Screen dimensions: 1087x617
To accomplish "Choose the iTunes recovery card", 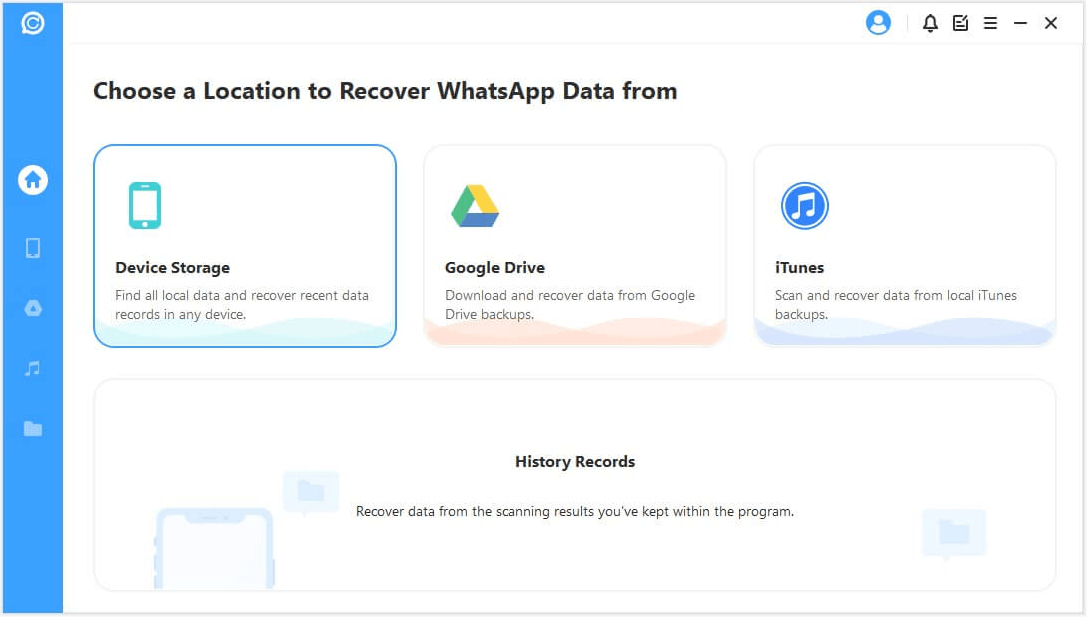I will [x=905, y=246].
